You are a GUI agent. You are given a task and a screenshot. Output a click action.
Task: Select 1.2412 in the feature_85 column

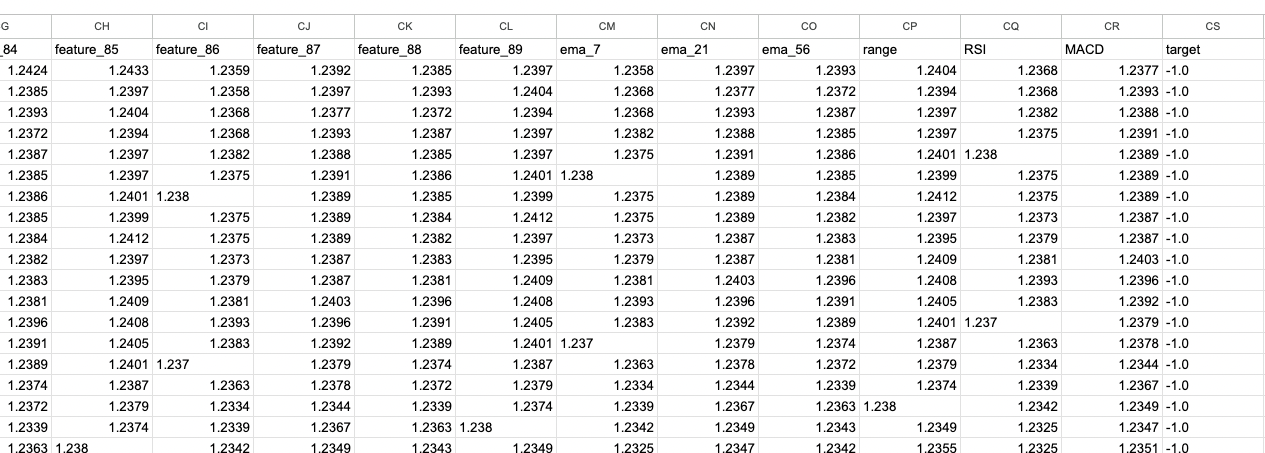(102, 238)
